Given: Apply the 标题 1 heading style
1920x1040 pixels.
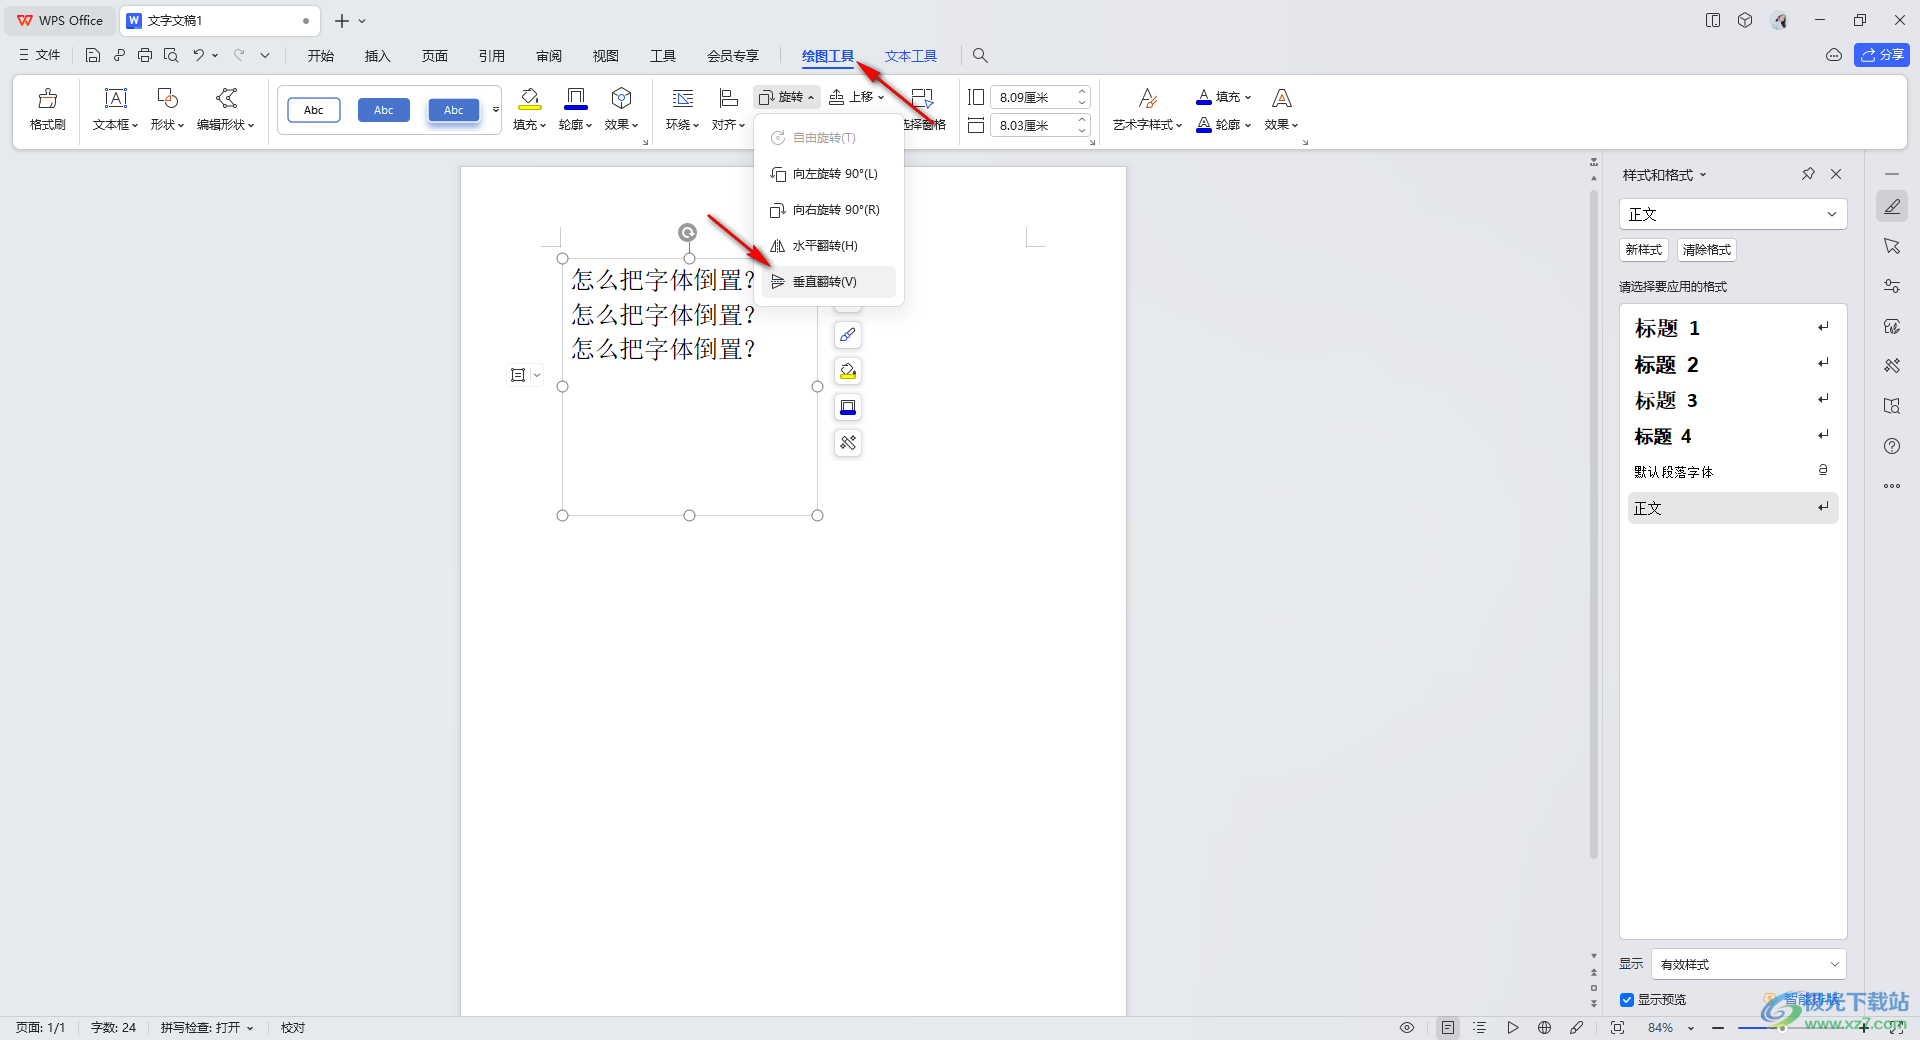Looking at the screenshot, I should (1732, 328).
